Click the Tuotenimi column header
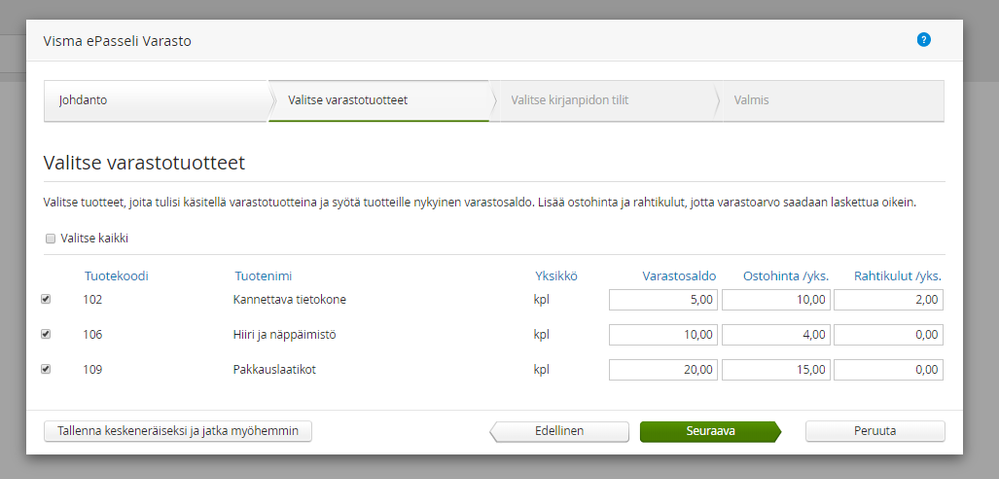Viewport: 999px width, 479px height. [263, 276]
